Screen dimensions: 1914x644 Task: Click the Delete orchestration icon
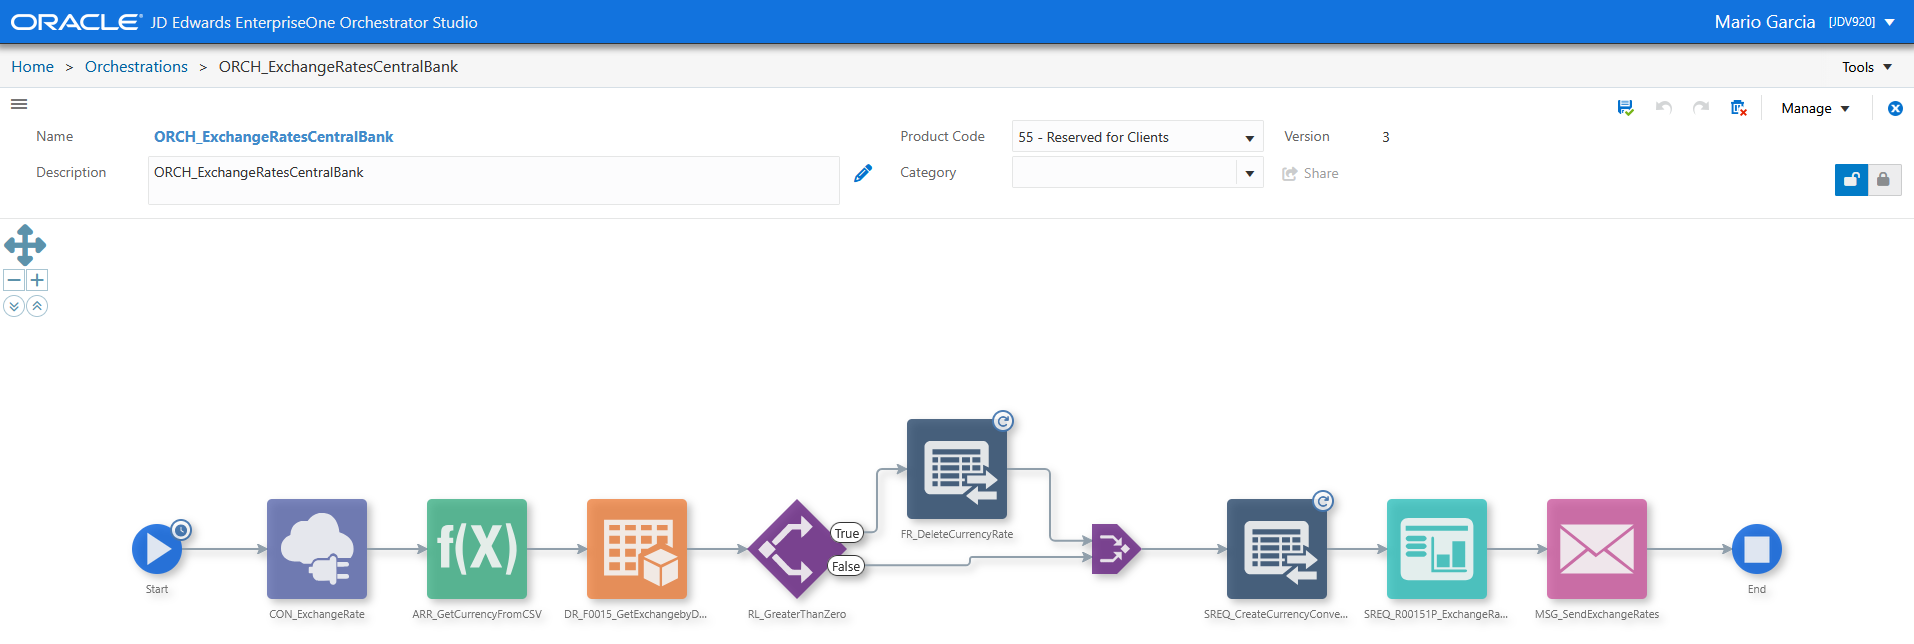[x=1739, y=108]
